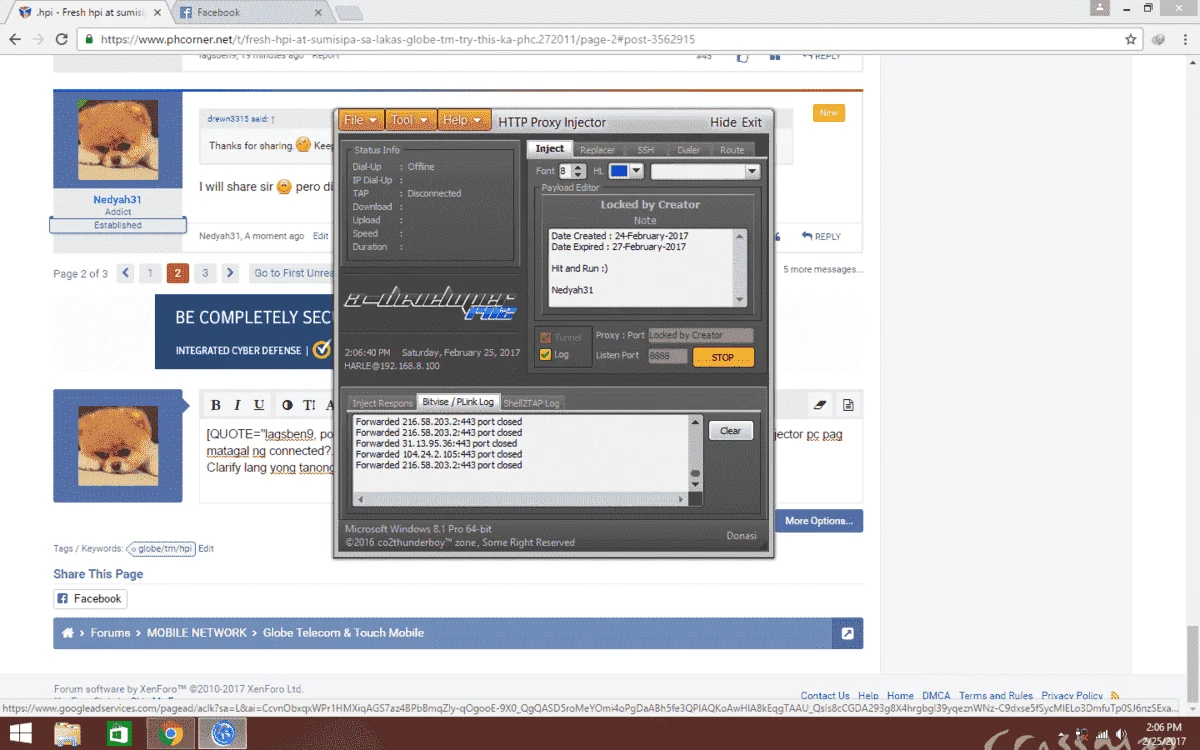The height and width of the screenshot is (750, 1200).
Task: Switch to the Route tab
Action: (x=732, y=150)
